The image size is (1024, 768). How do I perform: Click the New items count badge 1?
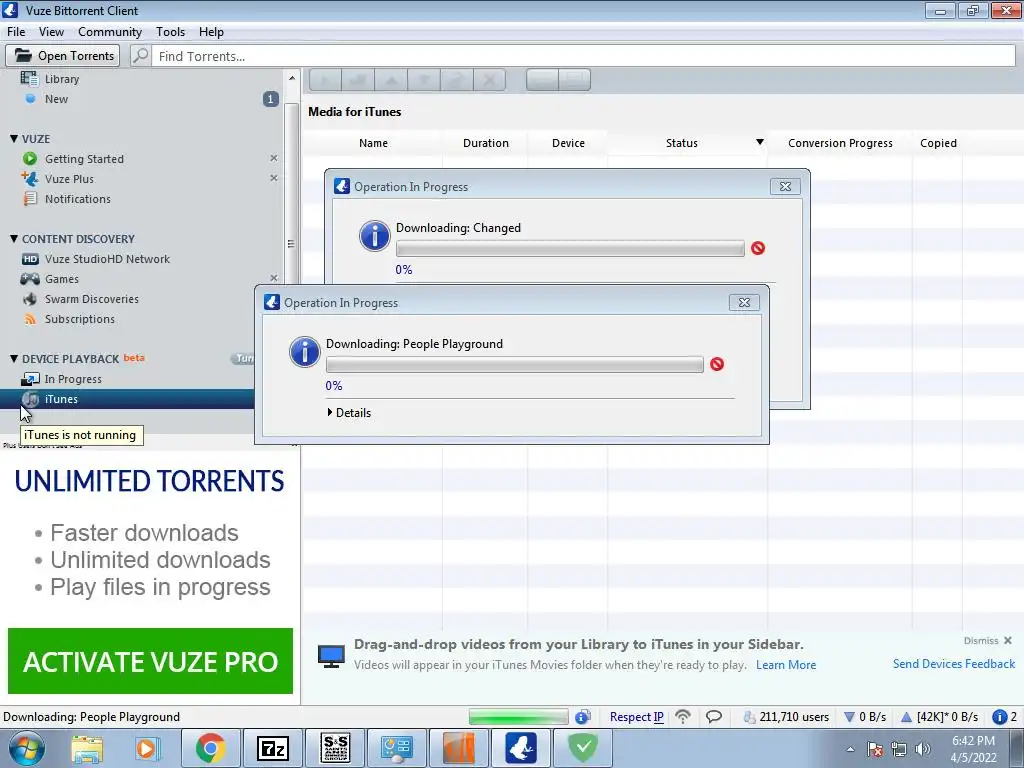pos(270,99)
